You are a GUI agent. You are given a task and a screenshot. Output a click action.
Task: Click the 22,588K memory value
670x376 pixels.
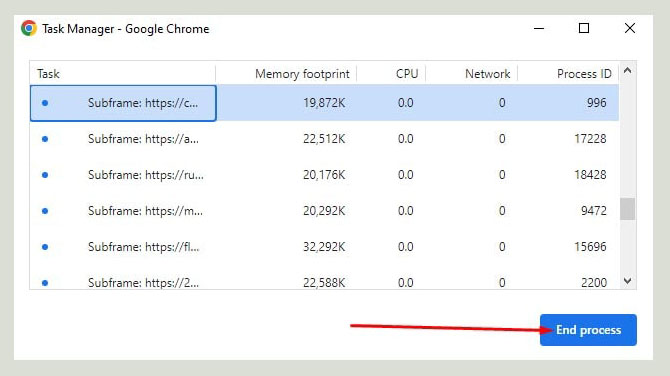pyautogui.click(x=324, y=282)
